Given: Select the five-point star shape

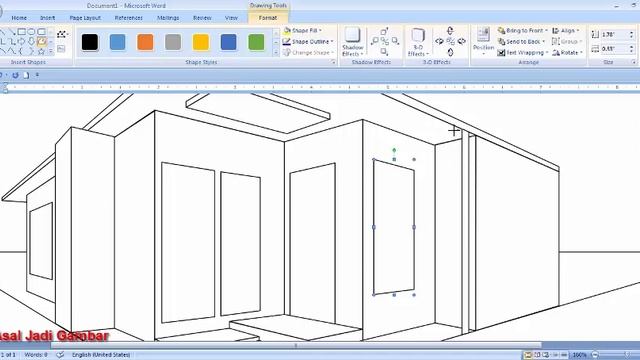Looking at the screenshot, I should pos(41,51).
